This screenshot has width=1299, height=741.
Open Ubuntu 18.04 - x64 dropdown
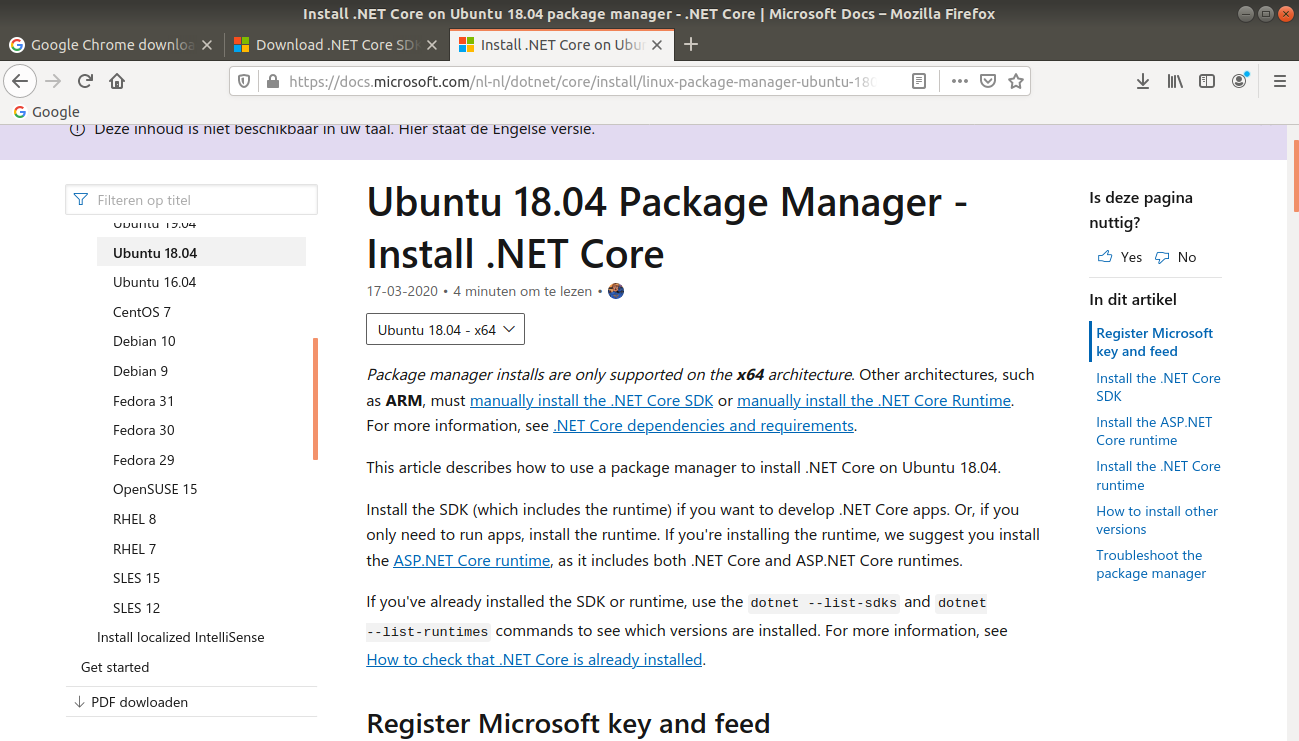(446, 329)
